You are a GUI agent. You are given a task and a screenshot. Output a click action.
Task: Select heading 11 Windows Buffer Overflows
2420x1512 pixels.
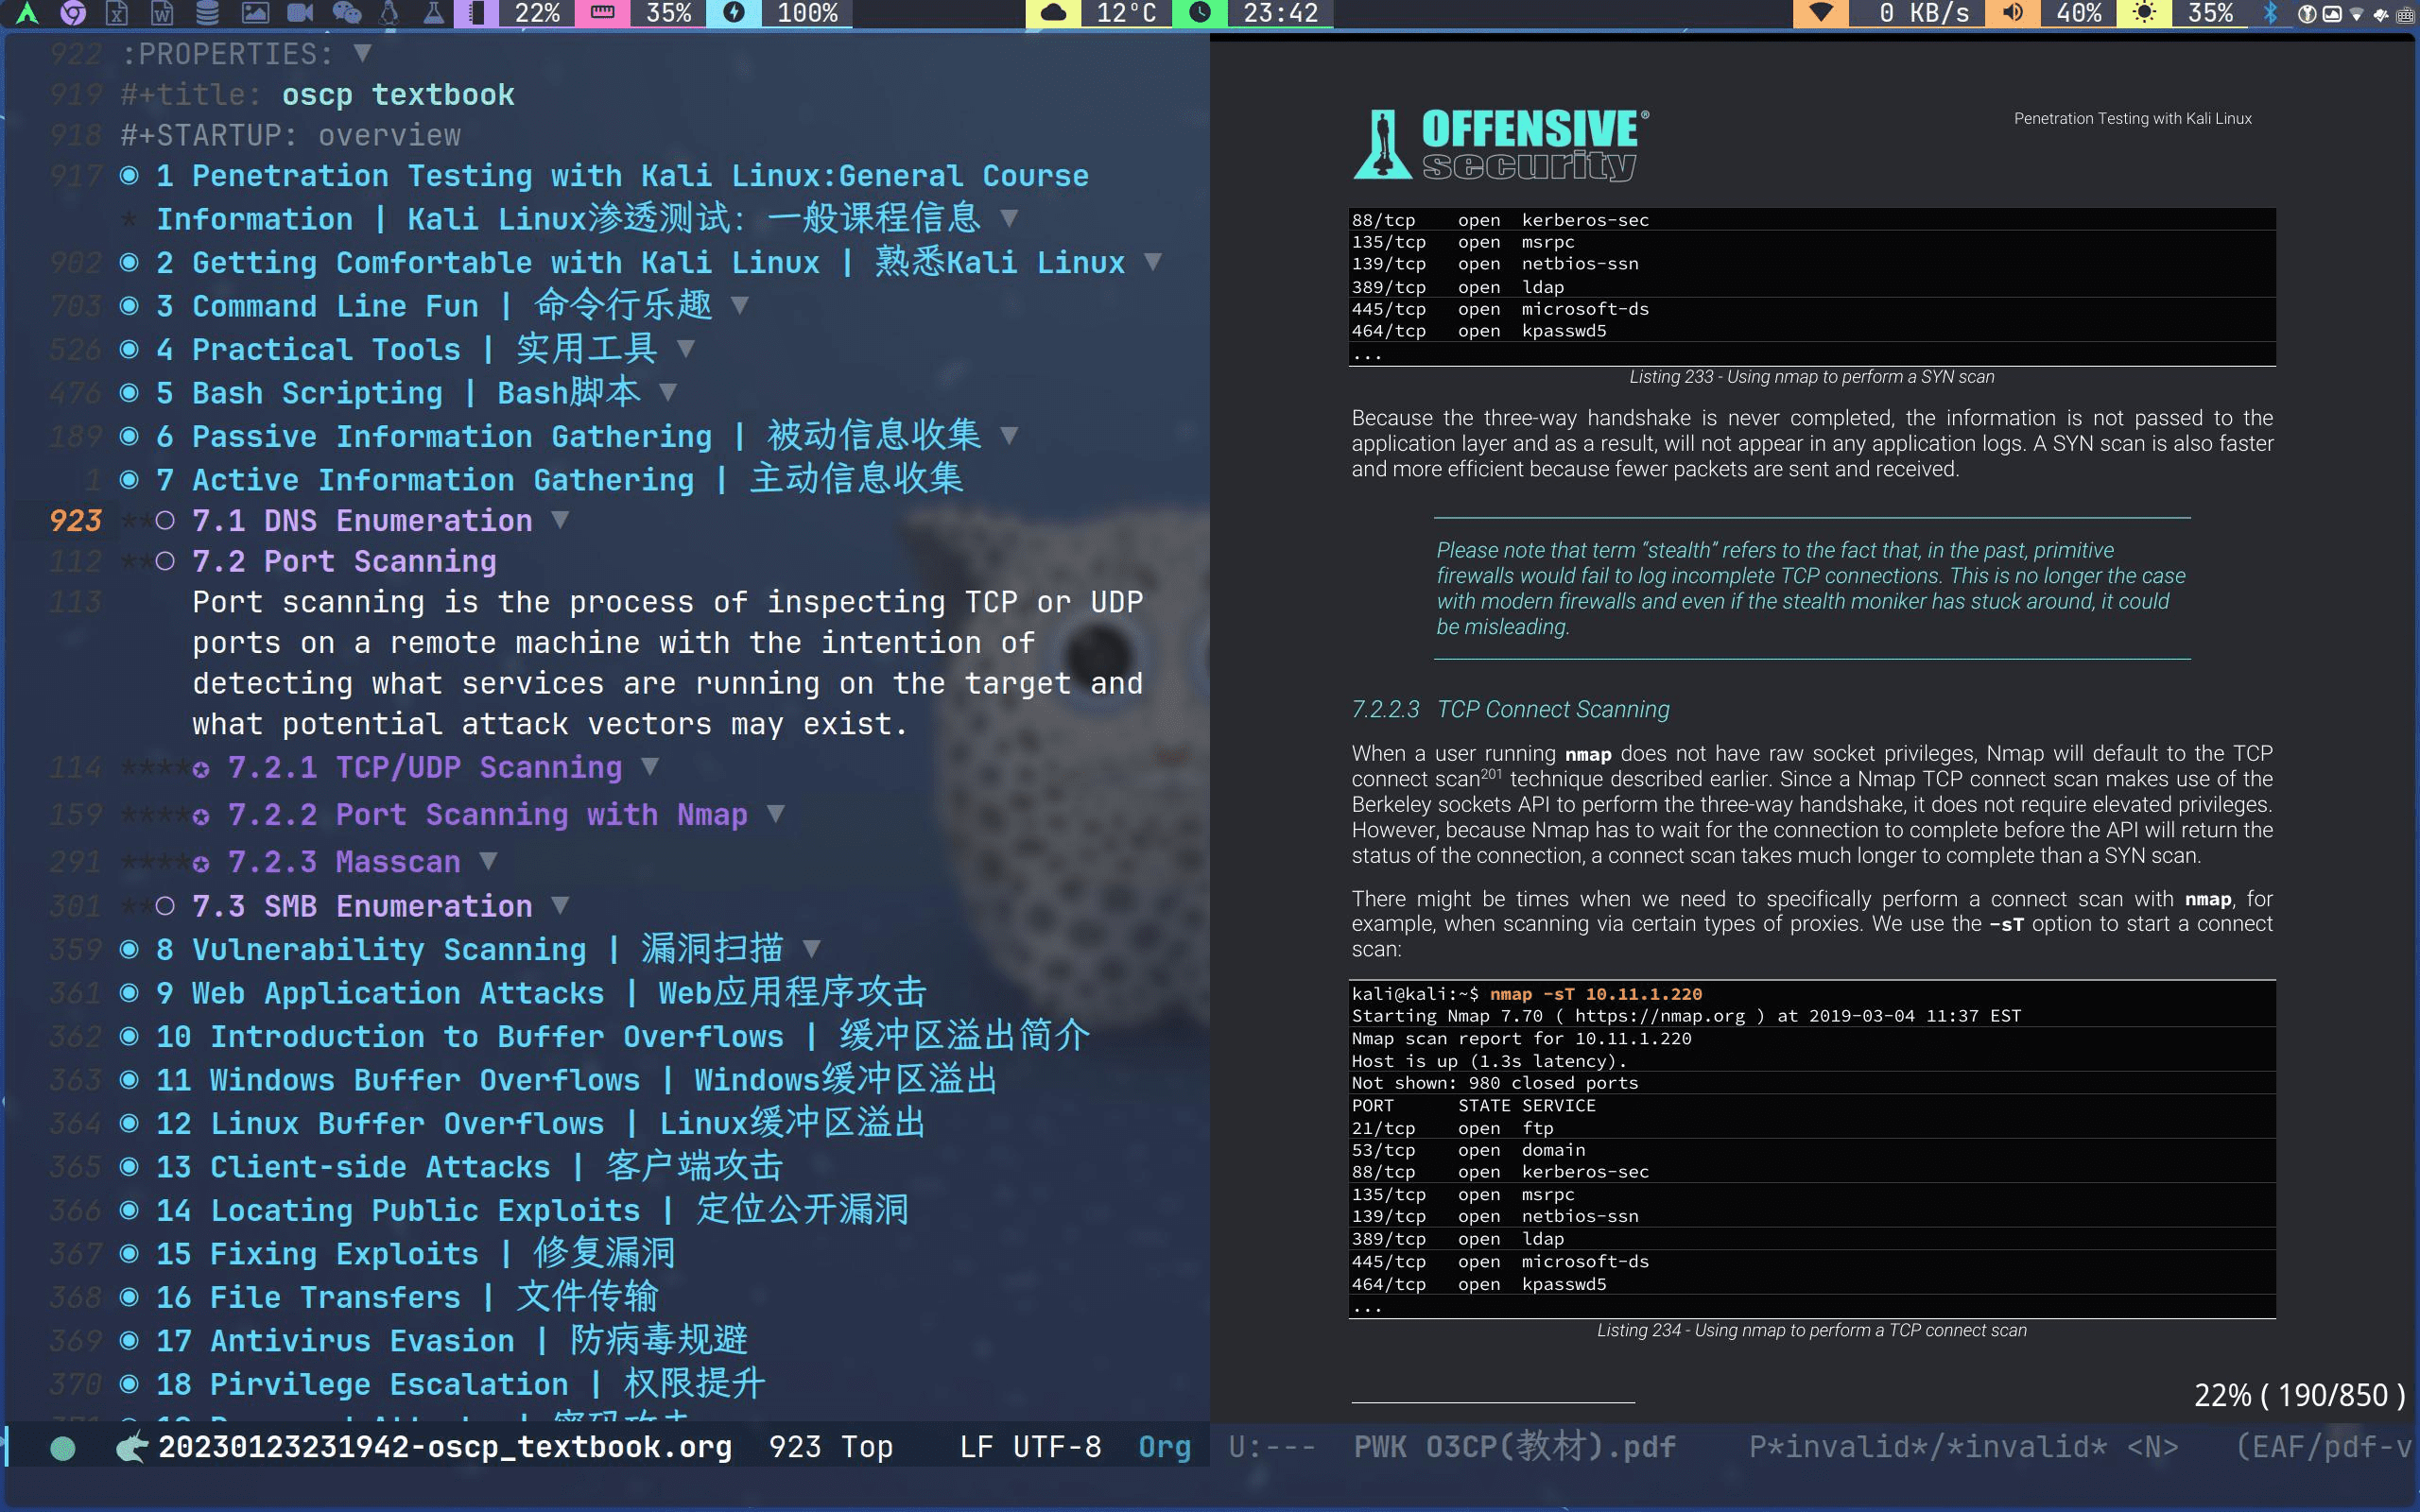tap(577, 1079)
